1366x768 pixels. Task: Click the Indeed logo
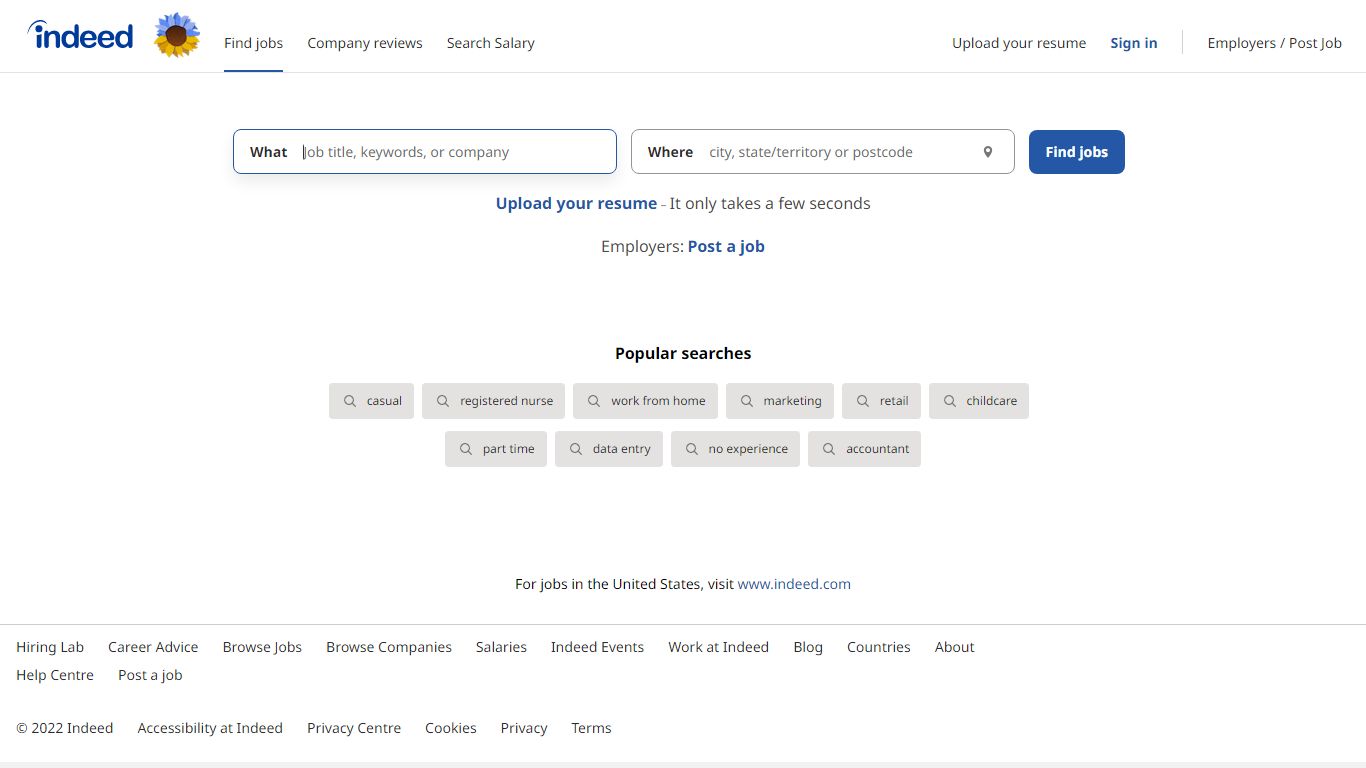80,36
